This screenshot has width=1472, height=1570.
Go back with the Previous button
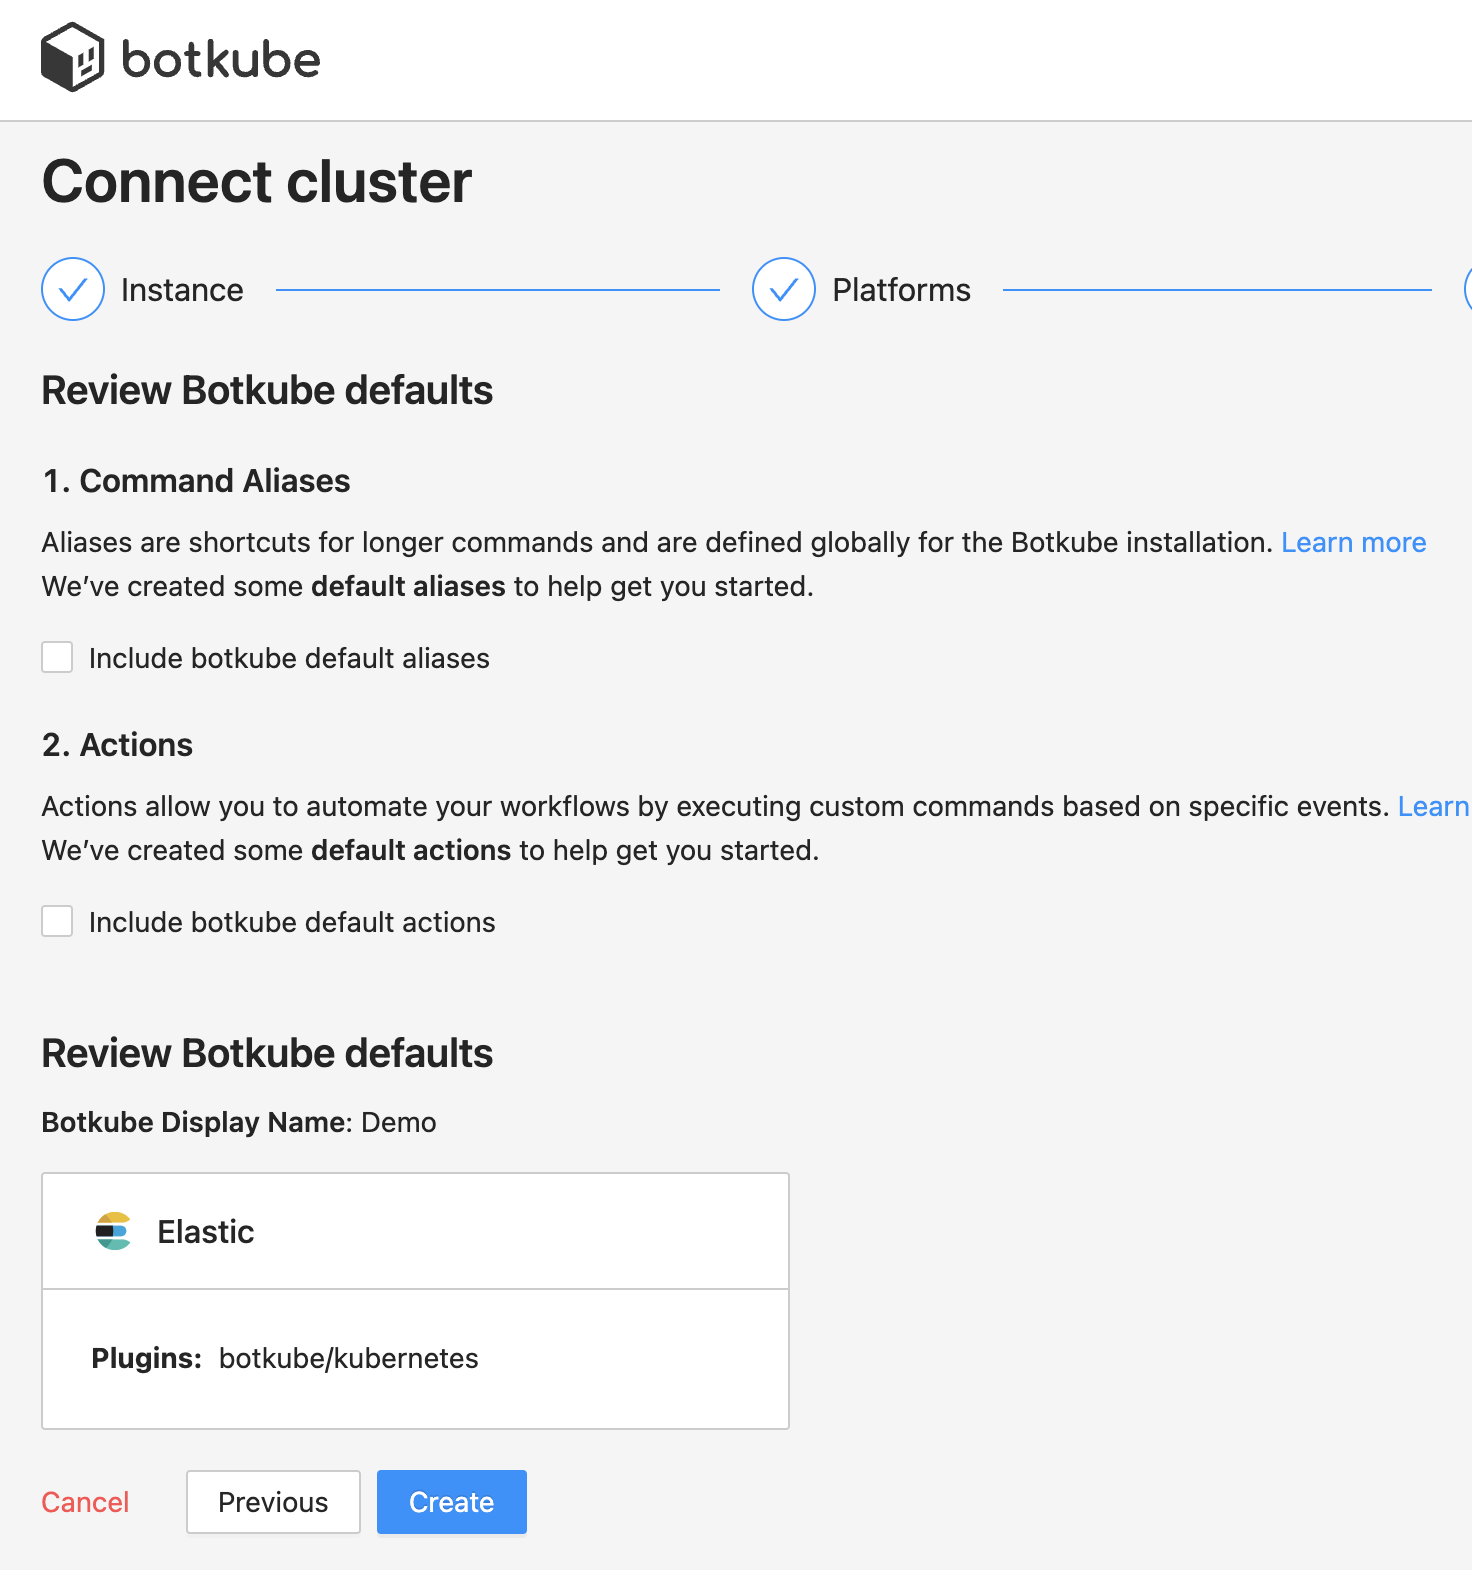click(273, 1502)
